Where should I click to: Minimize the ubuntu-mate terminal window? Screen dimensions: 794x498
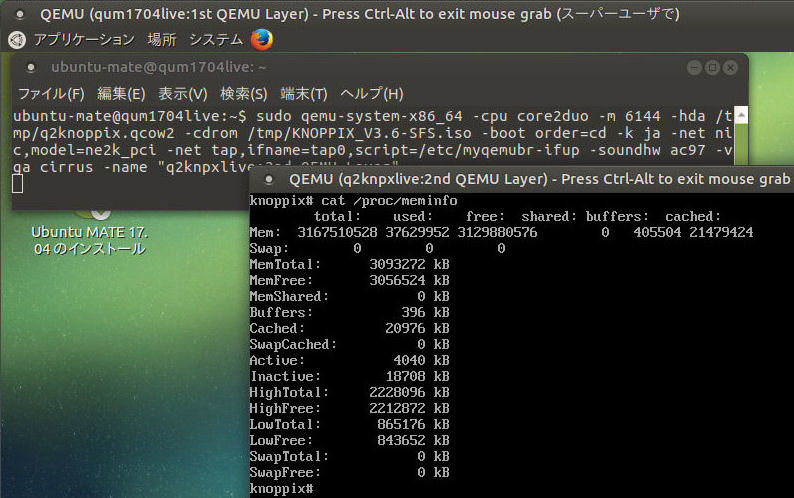(694, 67)
